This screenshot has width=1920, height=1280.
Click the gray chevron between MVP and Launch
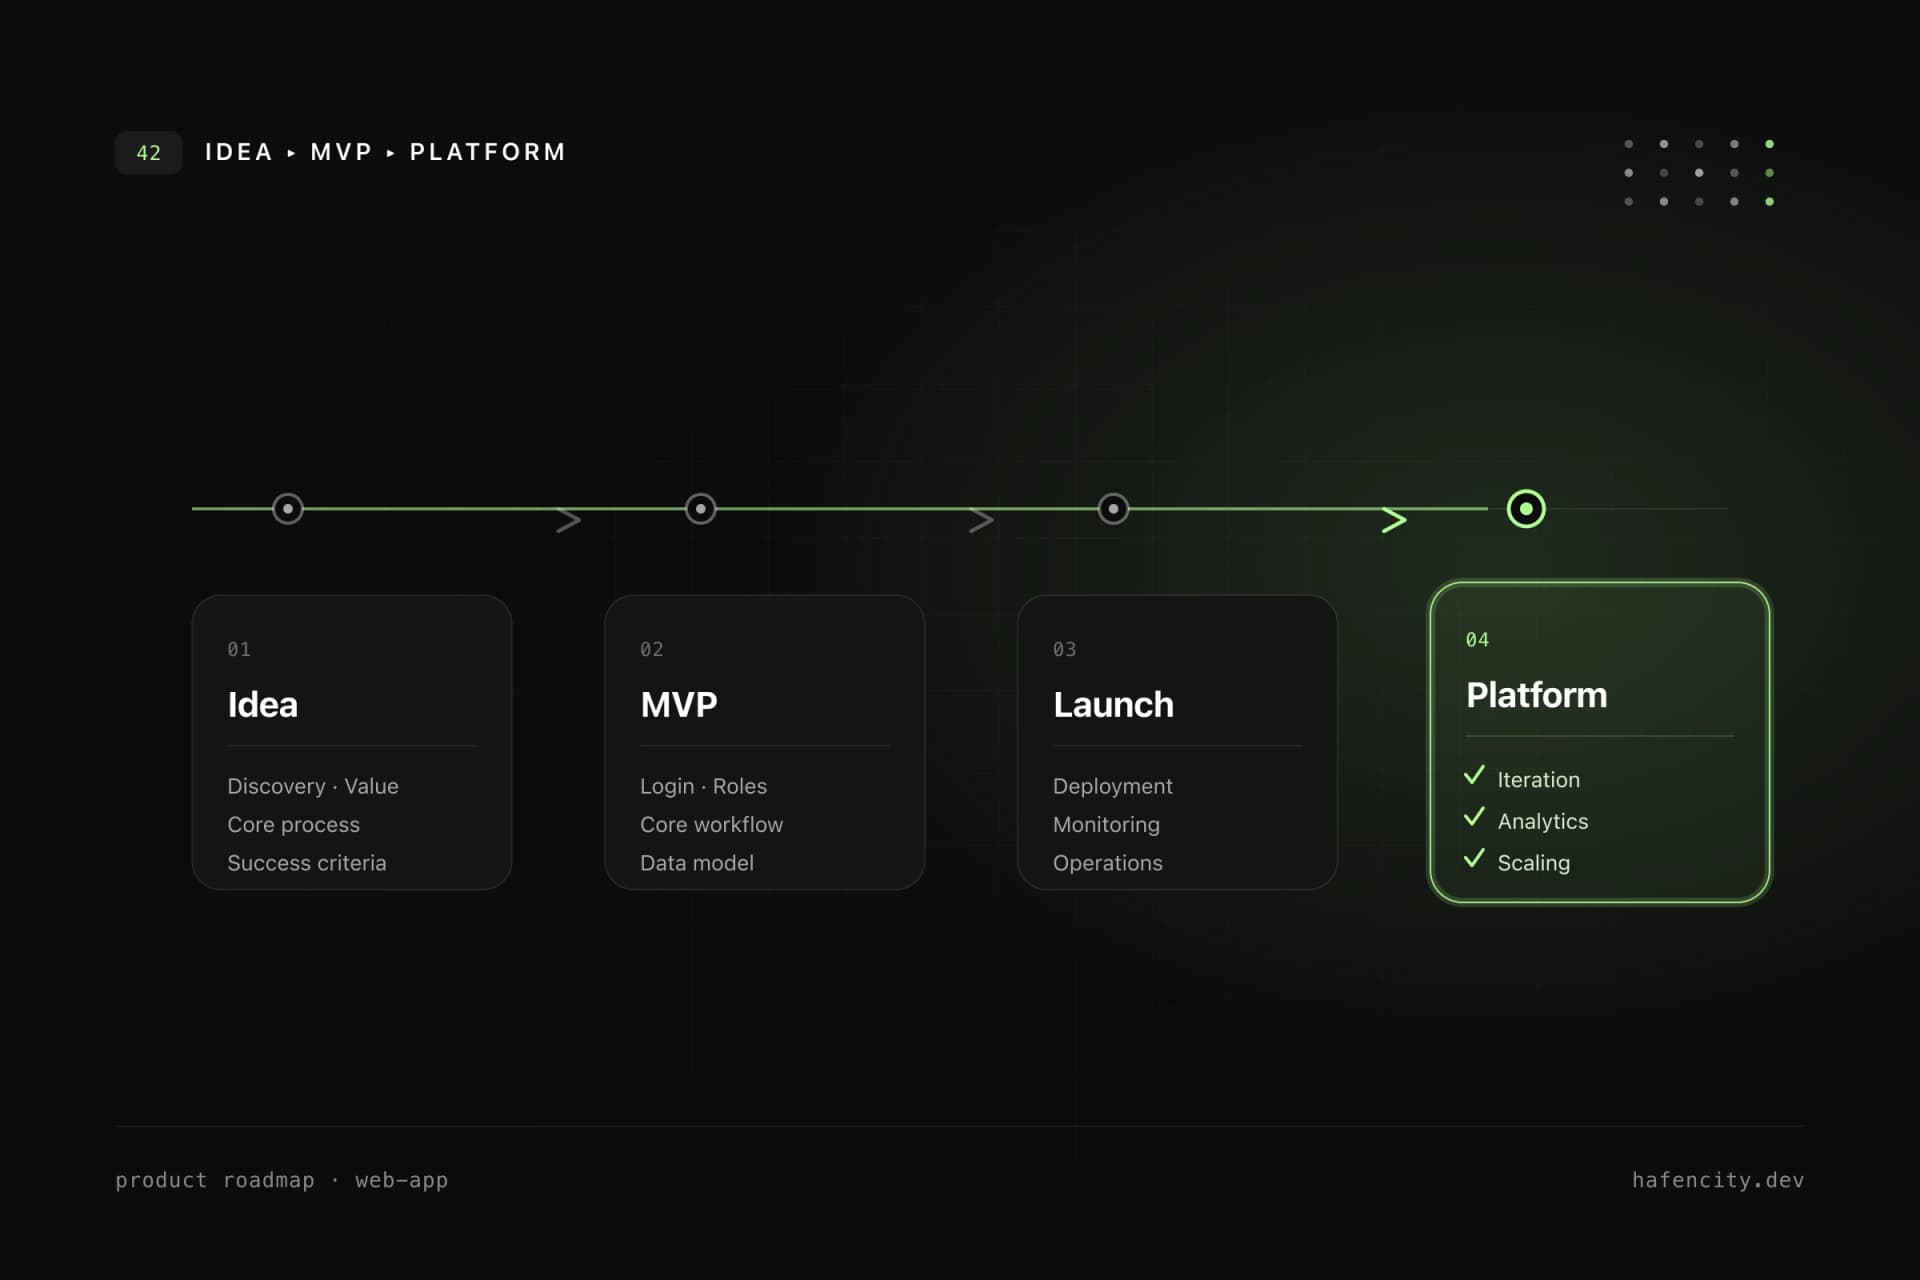tap(981, 520)
